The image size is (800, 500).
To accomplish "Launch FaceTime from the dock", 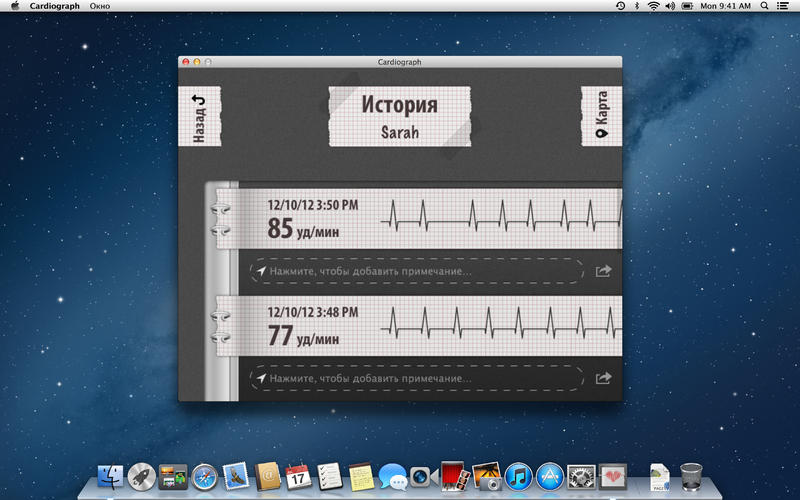I will pyautogui.click(x=423, y=477).
